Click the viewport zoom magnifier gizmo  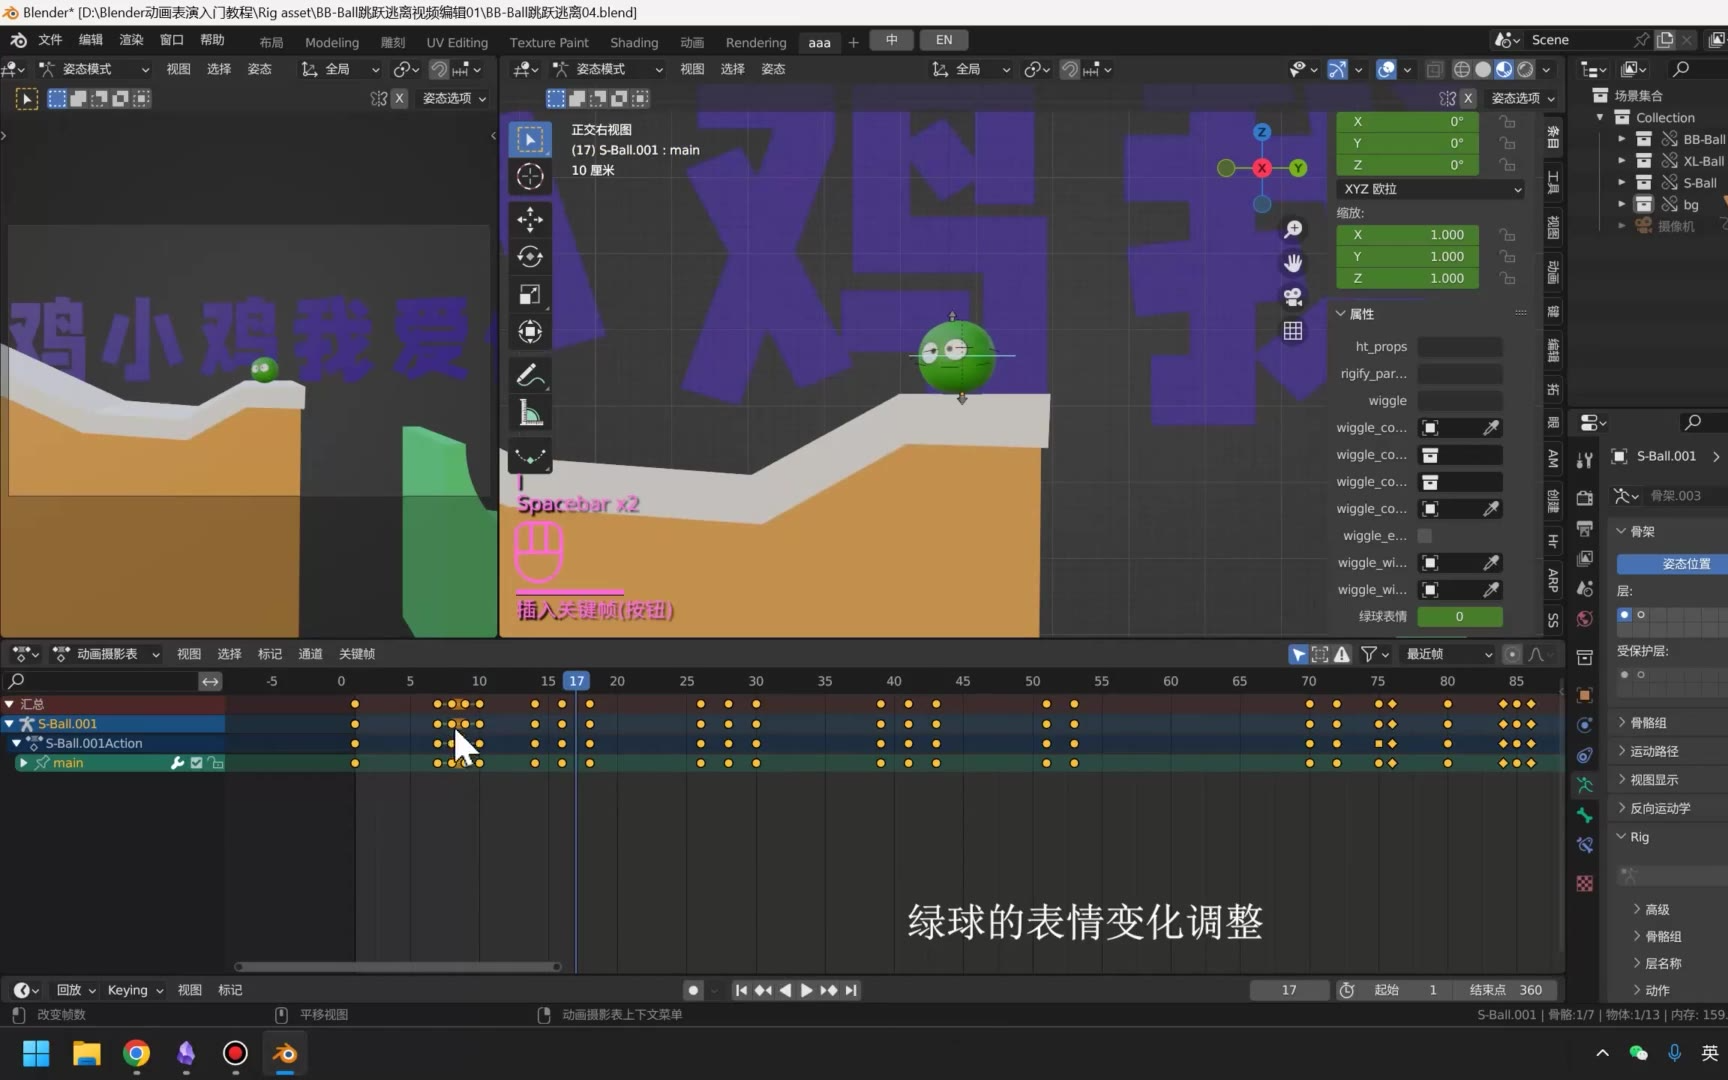coord(1293,230)
